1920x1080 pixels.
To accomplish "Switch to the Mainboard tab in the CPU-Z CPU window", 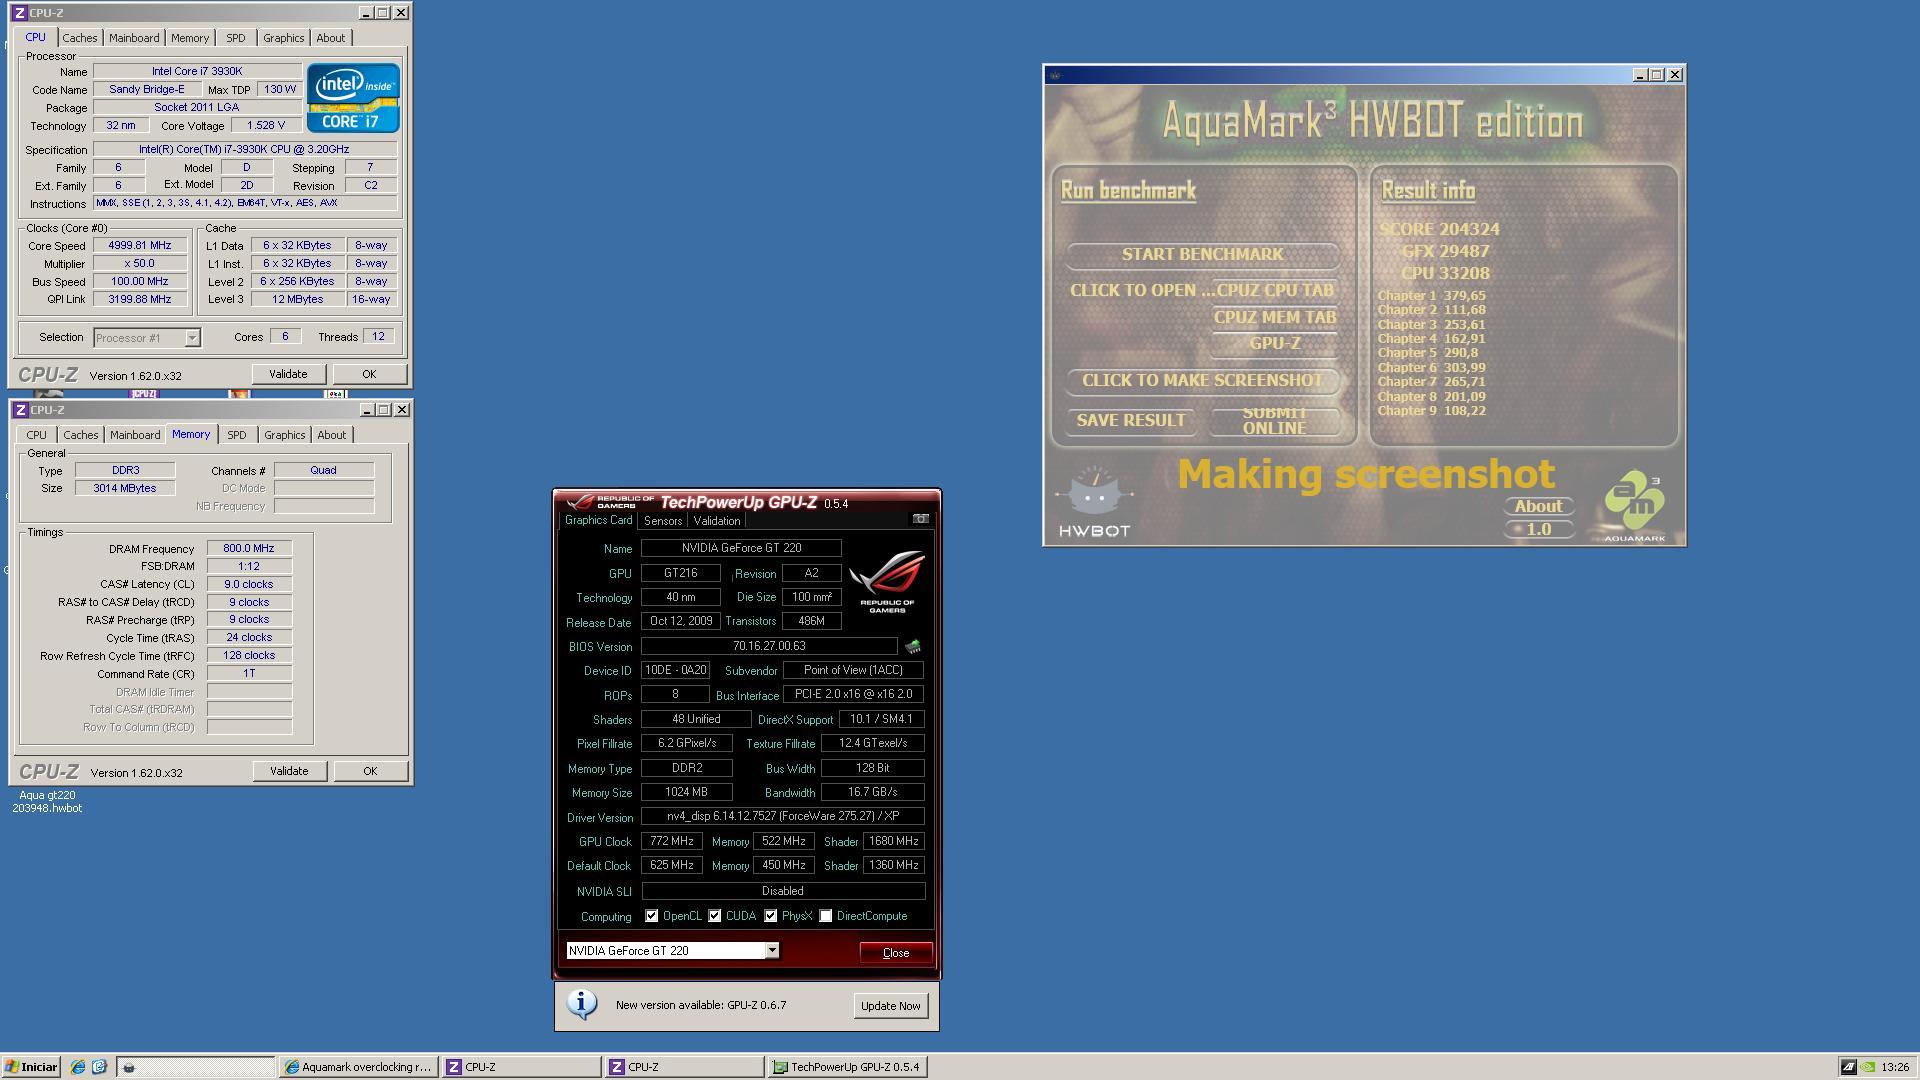I will (134, 38).
